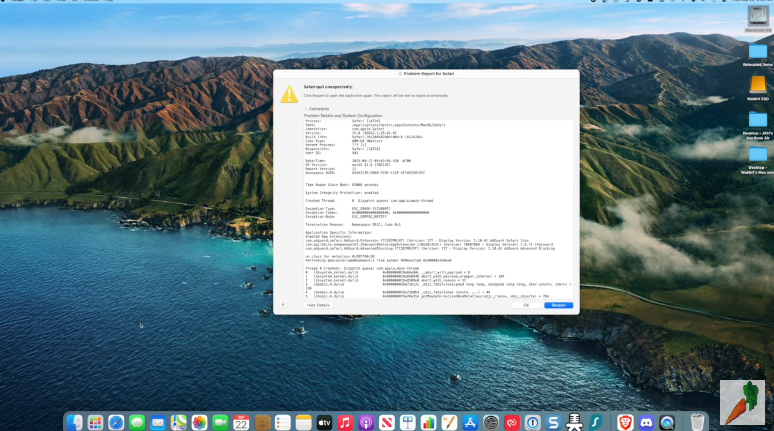Open Finder from the Dock
Image resolution: width=774 pixels, height=431 pixels.
click(75, 423)
